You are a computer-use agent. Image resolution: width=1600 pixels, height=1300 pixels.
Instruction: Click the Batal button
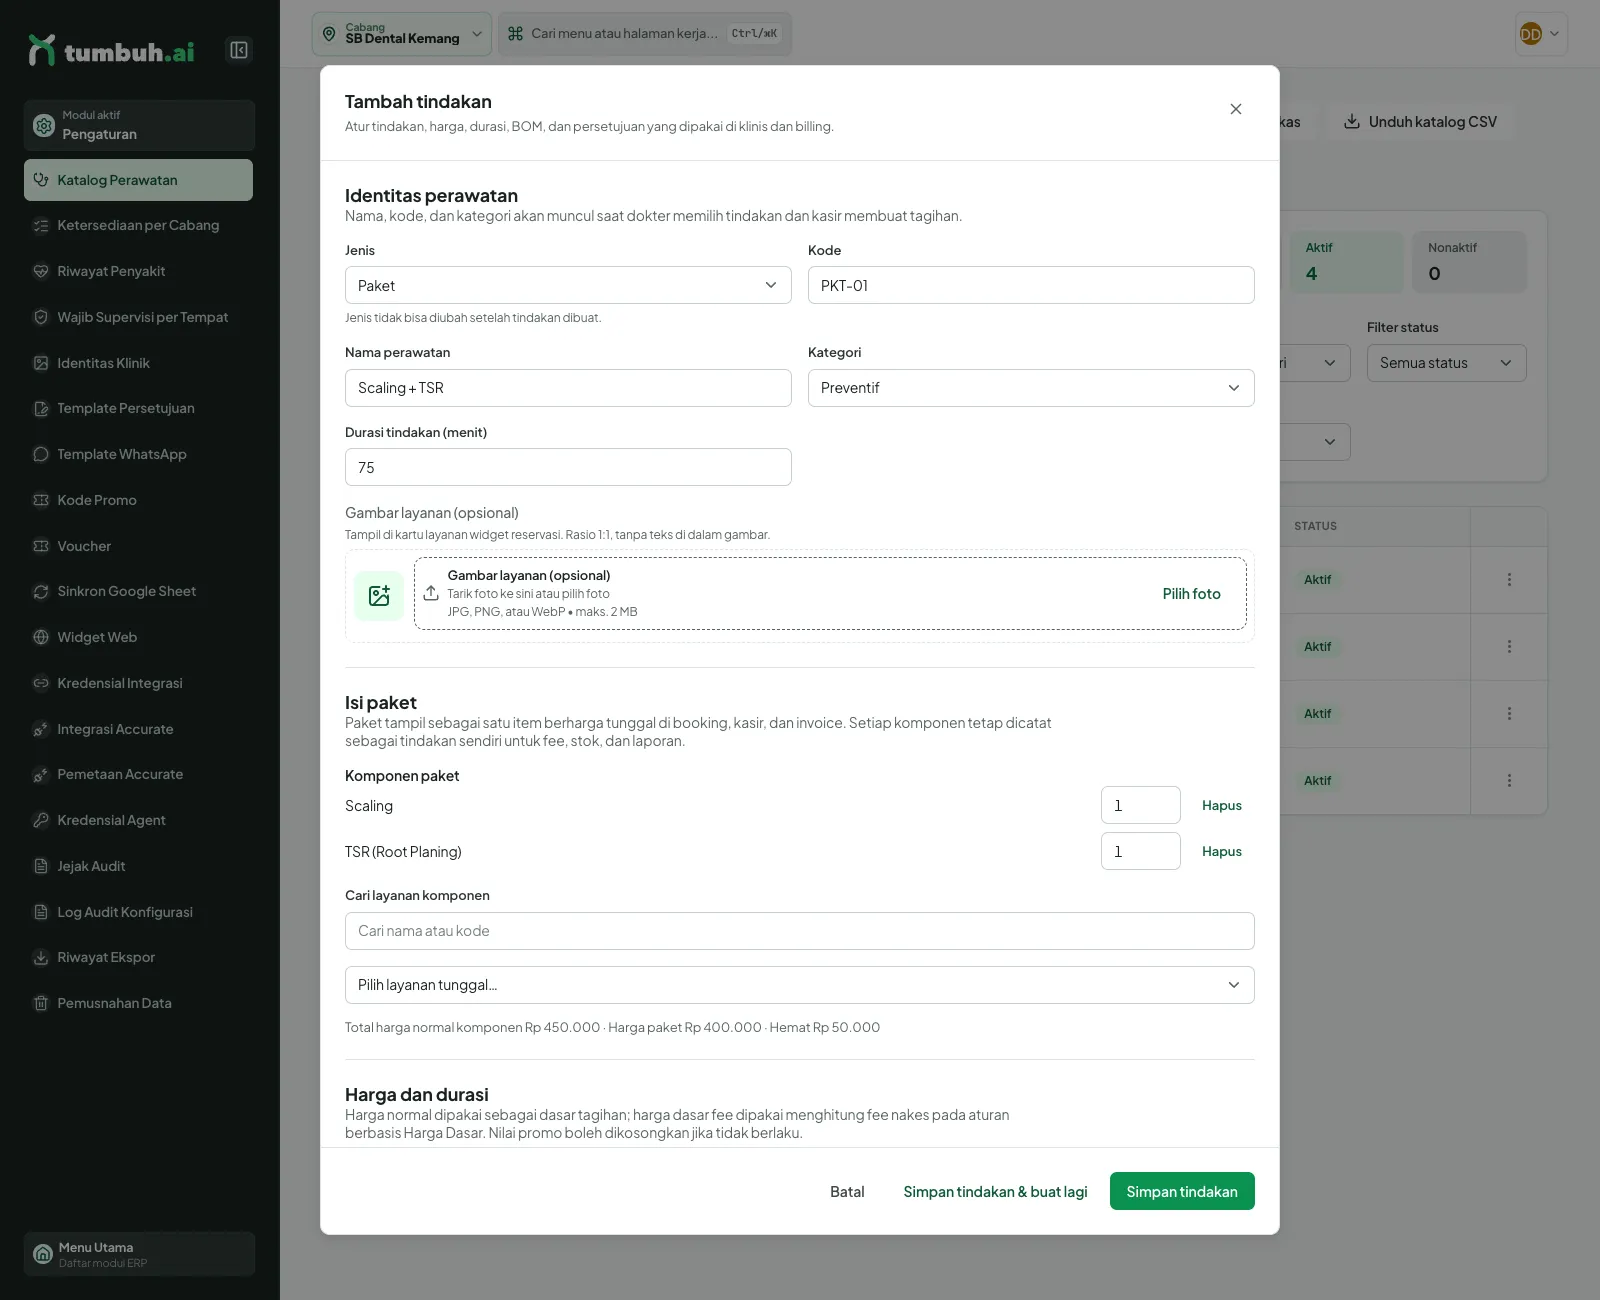click(847, 1192)
